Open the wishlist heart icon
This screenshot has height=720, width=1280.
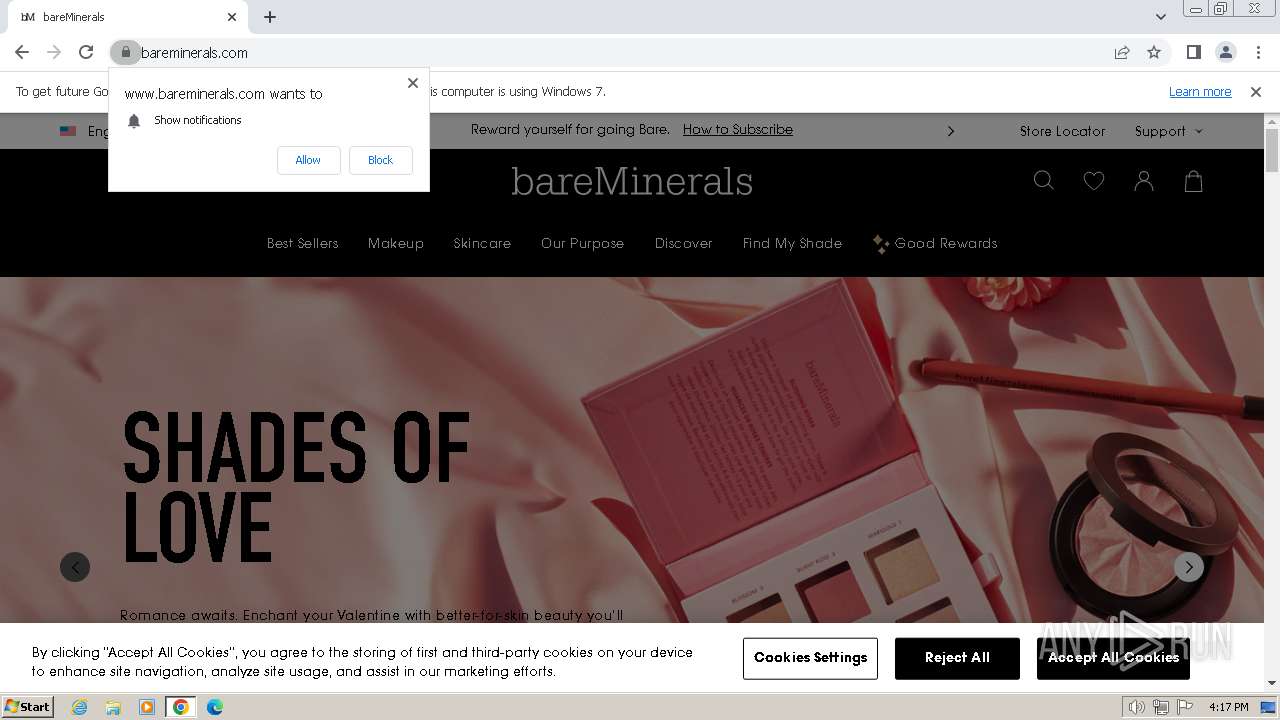[x=1094, y=181]
